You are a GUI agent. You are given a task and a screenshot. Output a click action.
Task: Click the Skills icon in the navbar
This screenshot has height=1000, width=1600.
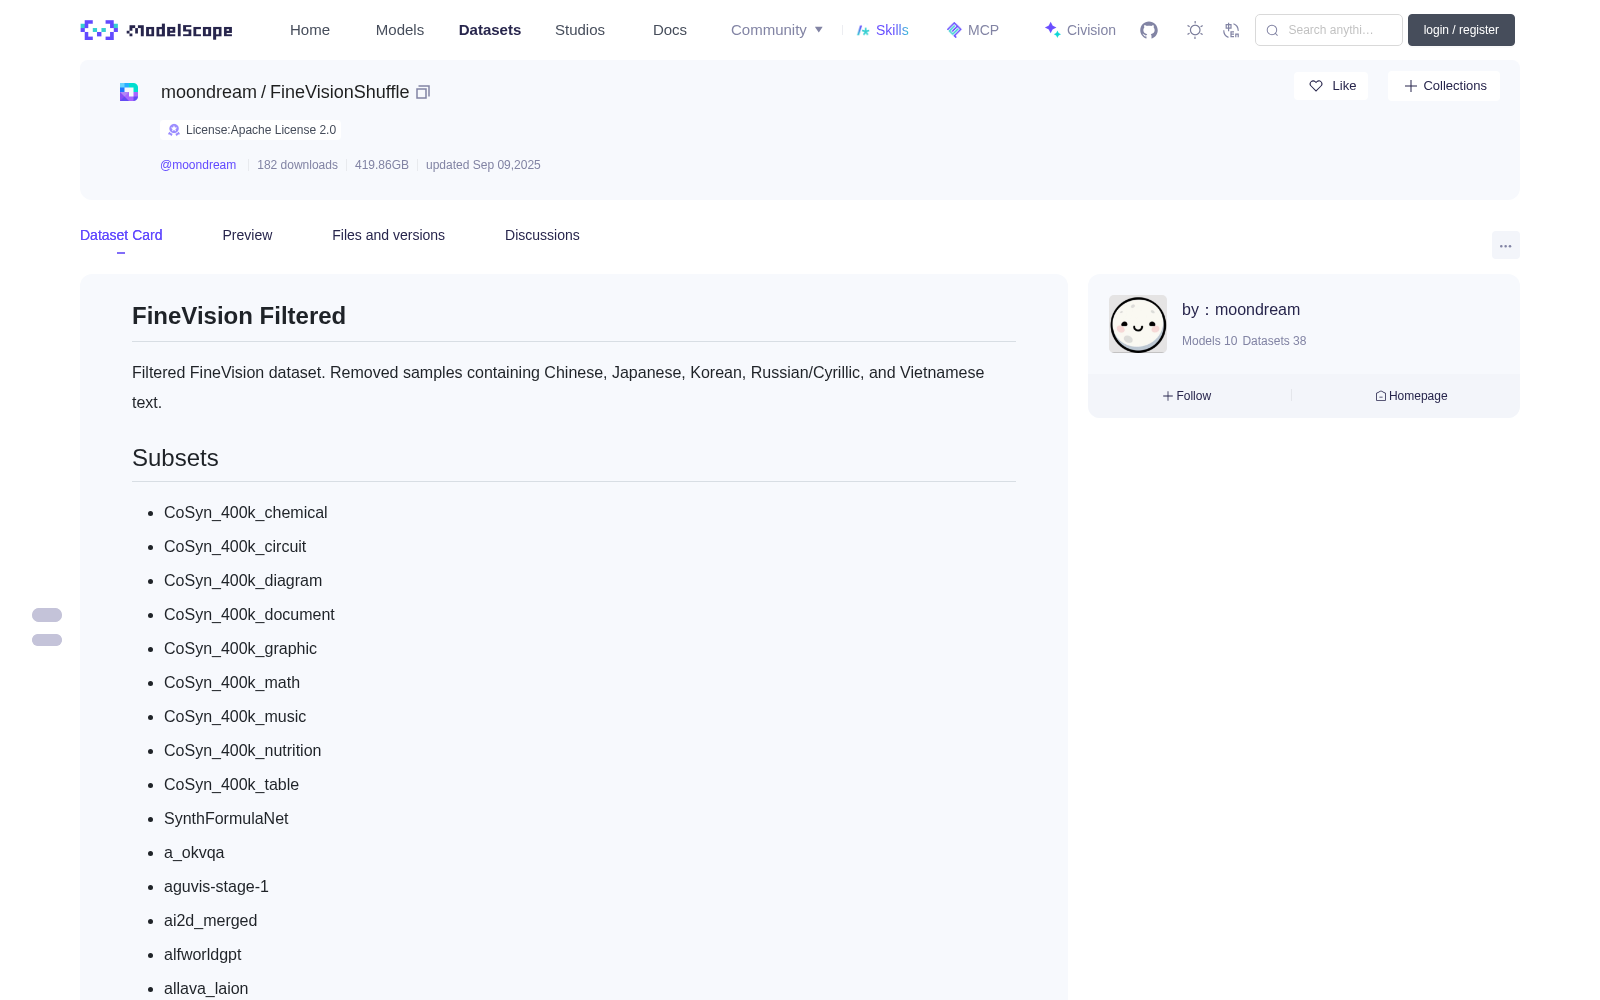coord(863,30)
